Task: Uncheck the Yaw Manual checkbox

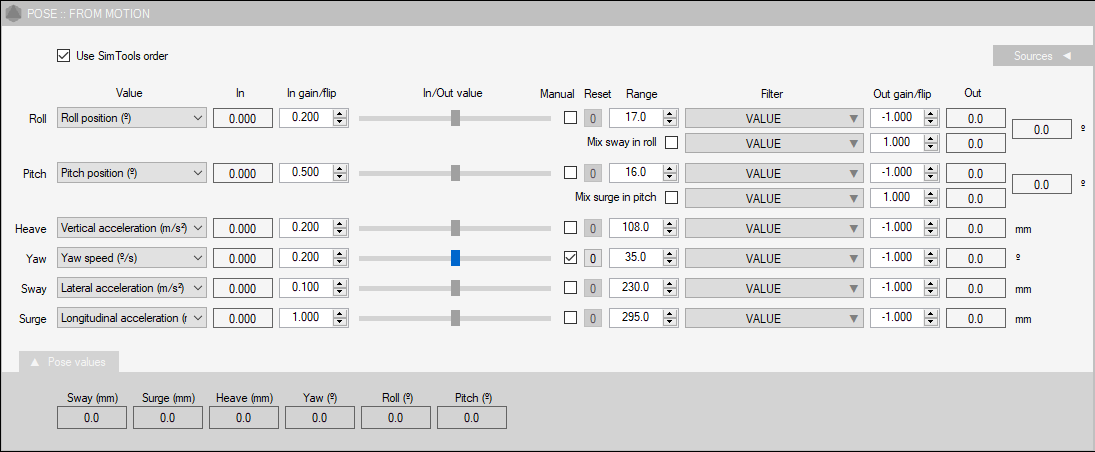Action: [x=571, y=258]
